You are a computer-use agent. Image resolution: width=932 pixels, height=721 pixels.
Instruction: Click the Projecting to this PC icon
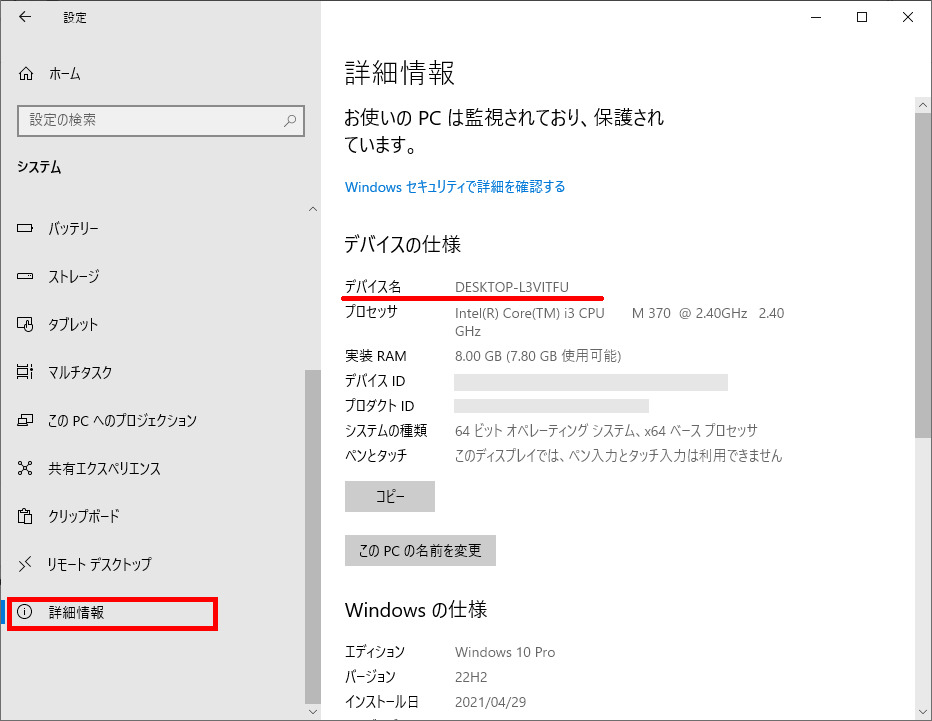point(26,421)
